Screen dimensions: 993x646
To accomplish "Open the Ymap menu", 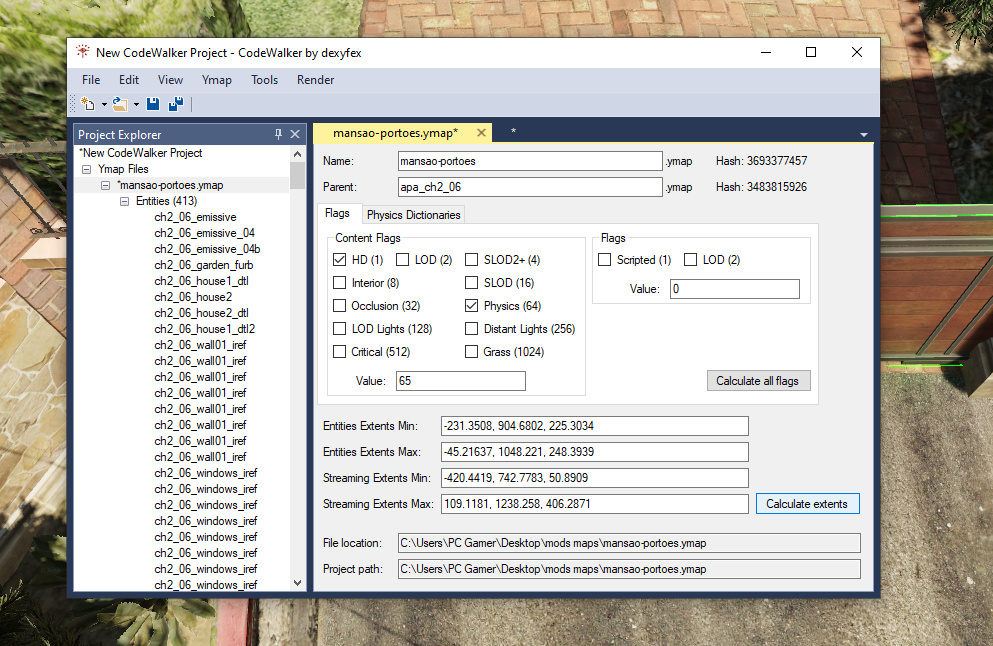I will coord(216,80).
